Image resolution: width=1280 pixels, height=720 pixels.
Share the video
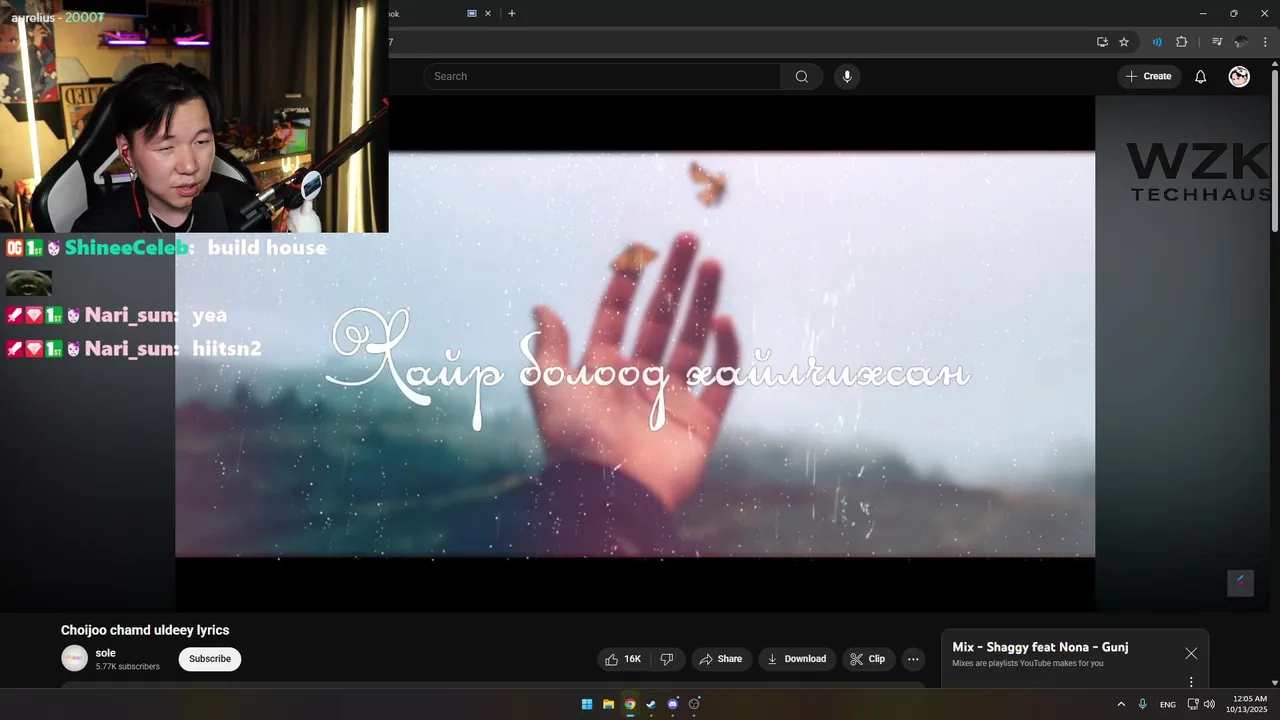[721, 659]
